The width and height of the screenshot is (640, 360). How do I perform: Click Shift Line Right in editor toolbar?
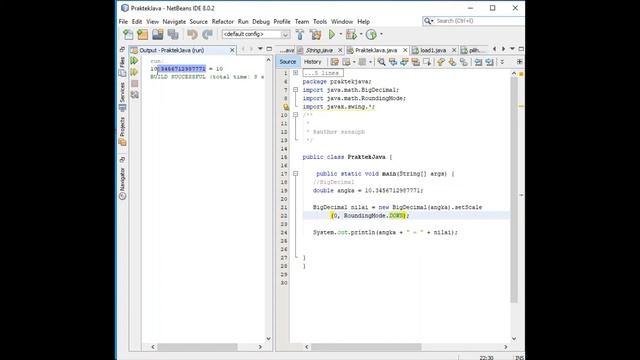pyautogui.click(x=489, y=62)
